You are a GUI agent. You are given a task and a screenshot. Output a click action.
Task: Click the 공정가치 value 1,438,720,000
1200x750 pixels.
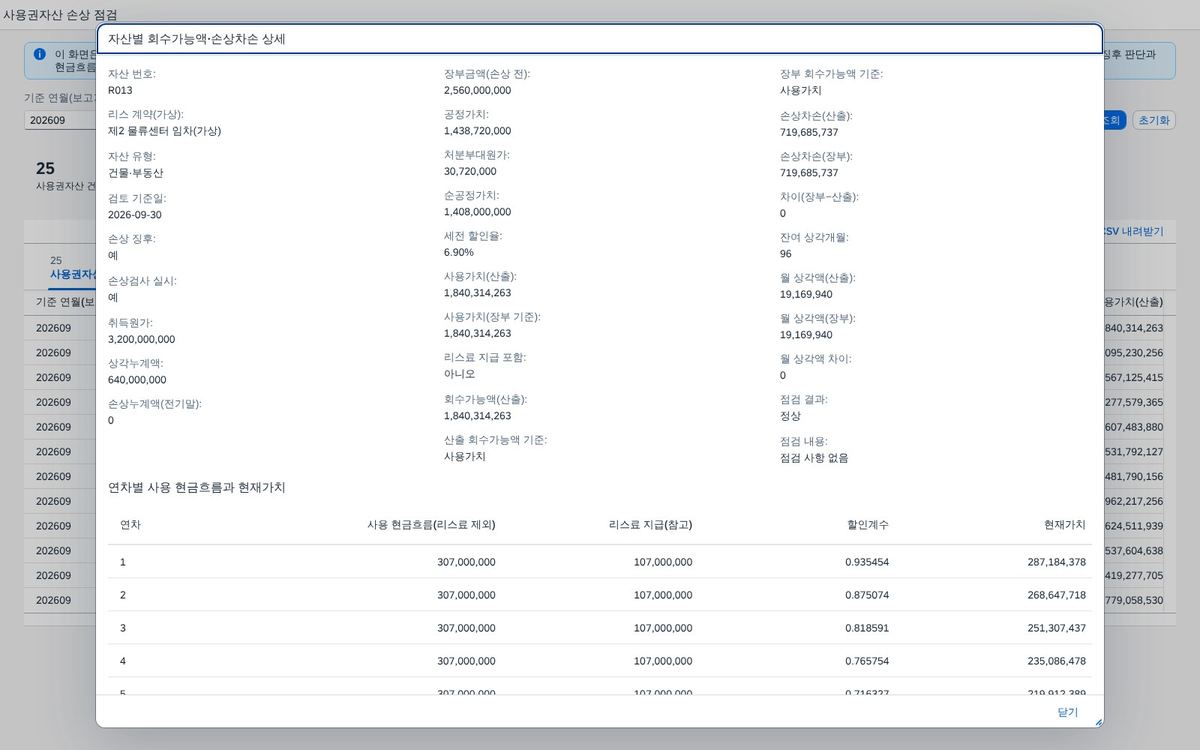pos(477,131)
